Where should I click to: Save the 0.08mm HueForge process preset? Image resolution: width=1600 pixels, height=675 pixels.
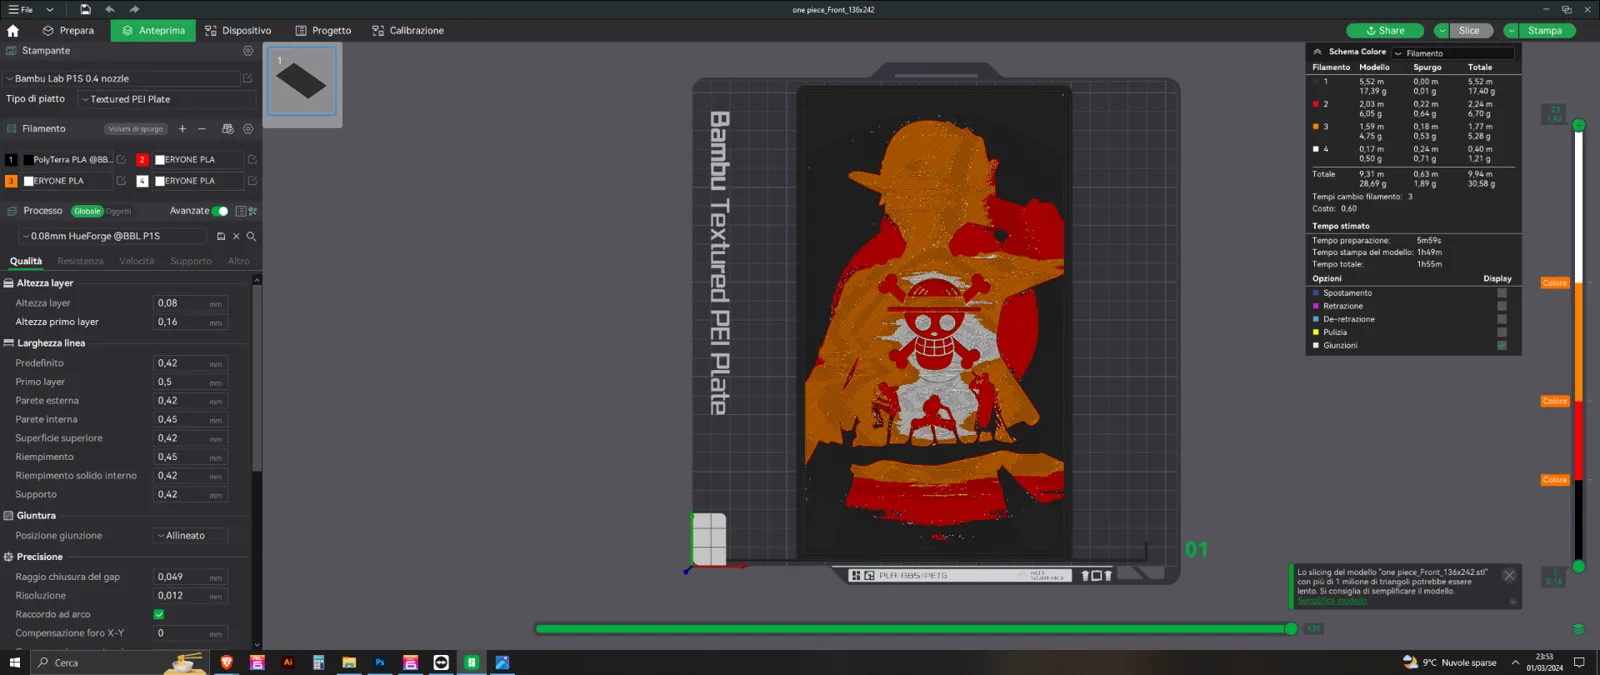coord(221,237)
